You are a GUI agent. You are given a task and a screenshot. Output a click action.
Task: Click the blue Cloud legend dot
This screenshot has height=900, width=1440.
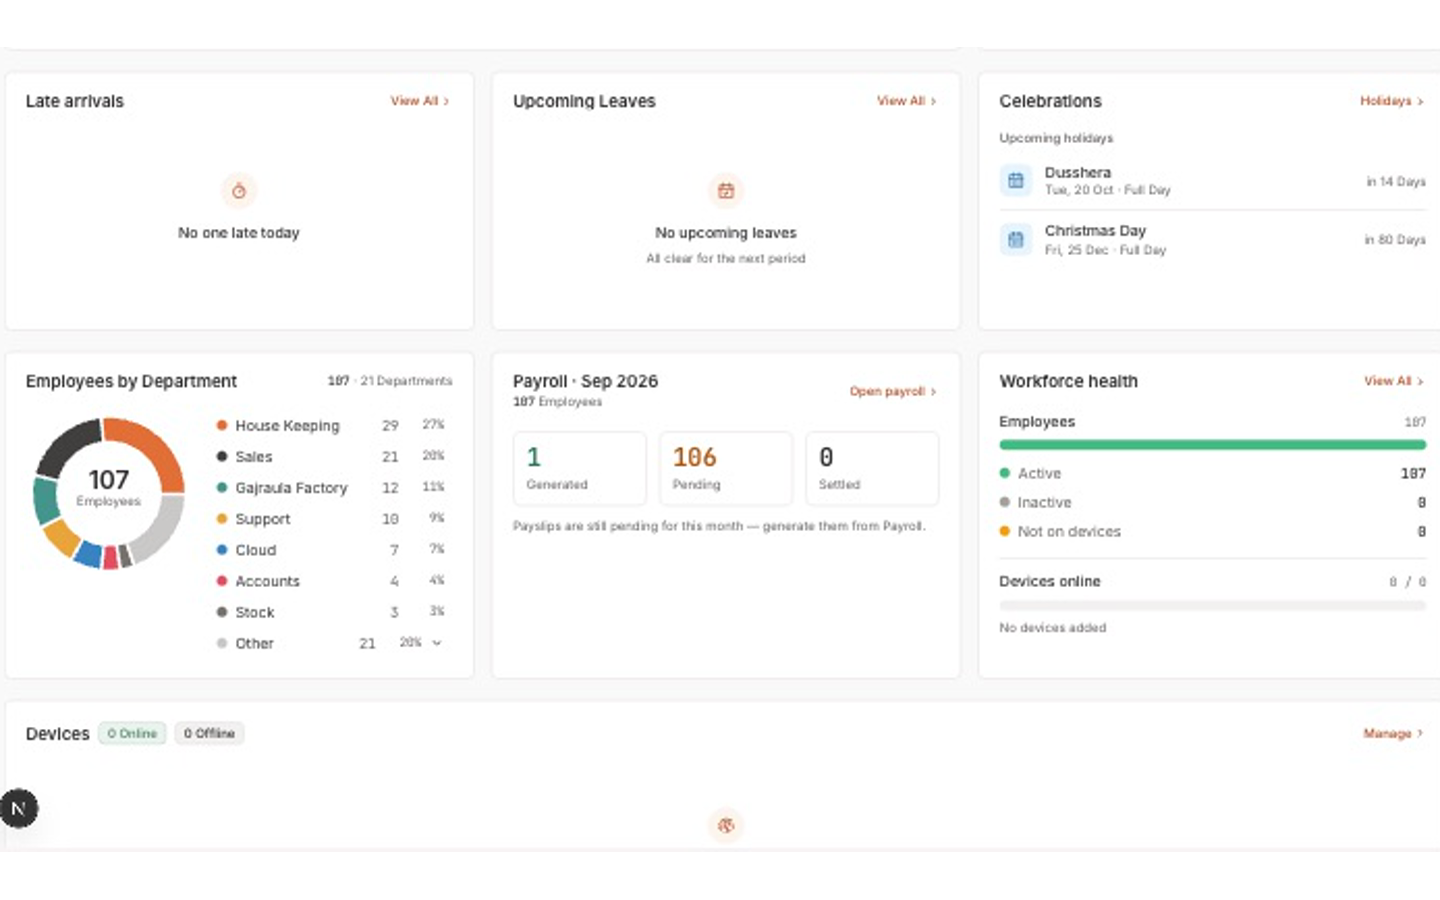pos(222,549)
